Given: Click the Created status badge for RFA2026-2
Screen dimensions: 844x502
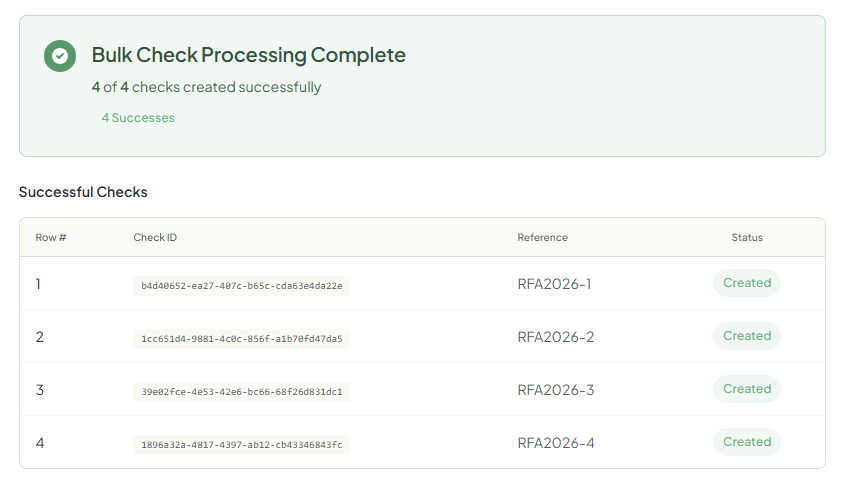Looking at the screenshot, I should coord(746,336).
